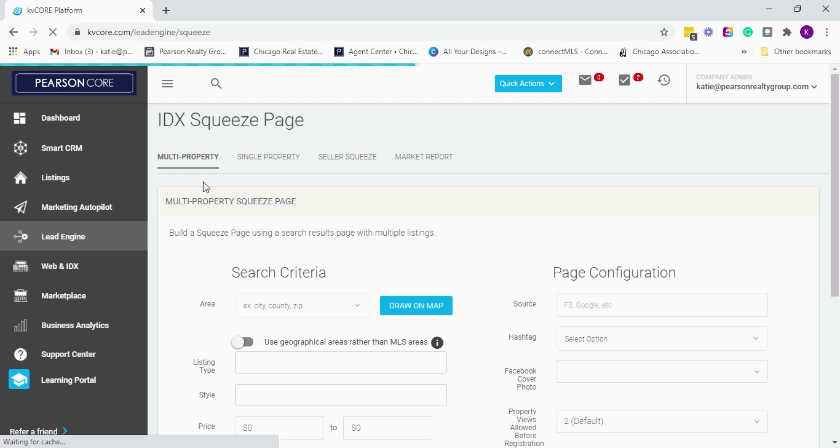Open the Marketing Autopilot paper plane icon
Screen dimensions: 840x448
[20, 207]
